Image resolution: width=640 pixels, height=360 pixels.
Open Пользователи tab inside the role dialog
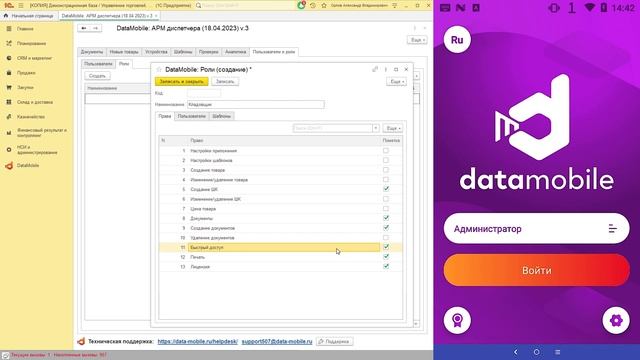tap(191, 116)
